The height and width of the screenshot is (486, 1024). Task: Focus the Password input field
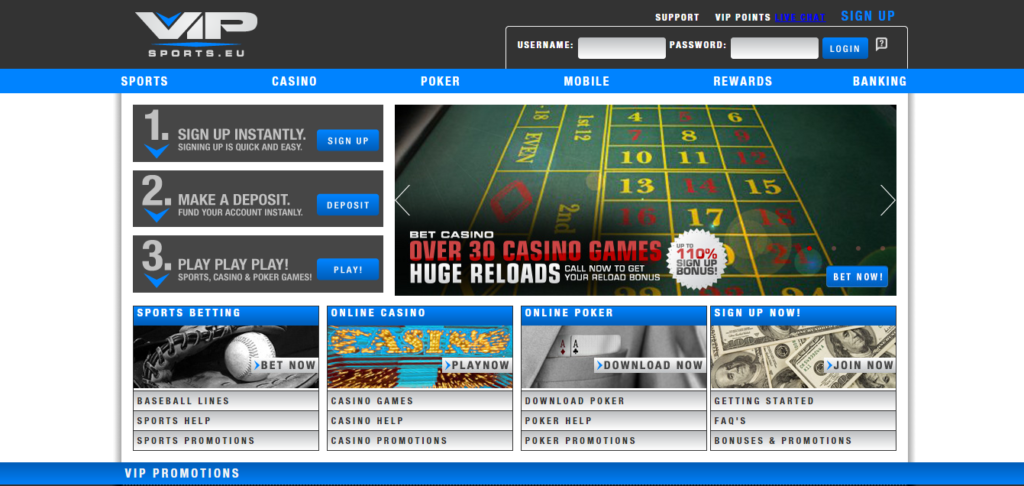tap(774, 48)
